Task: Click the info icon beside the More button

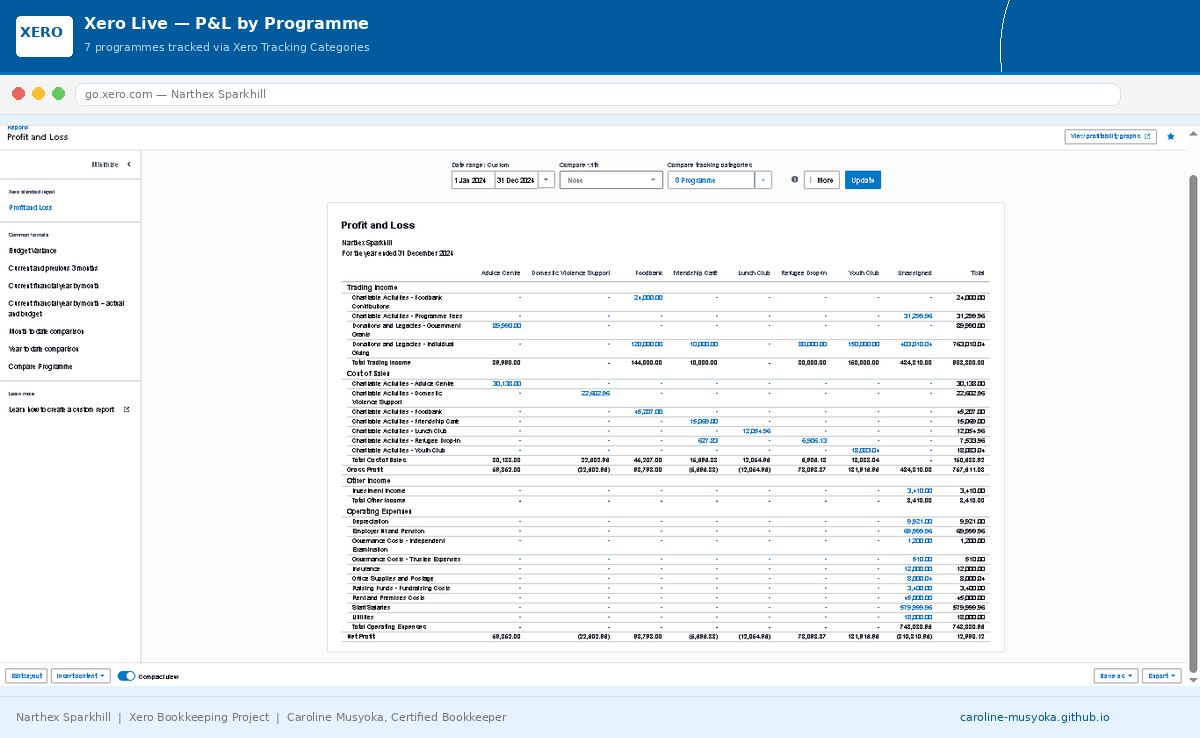Action: click(x=795, y=180)
